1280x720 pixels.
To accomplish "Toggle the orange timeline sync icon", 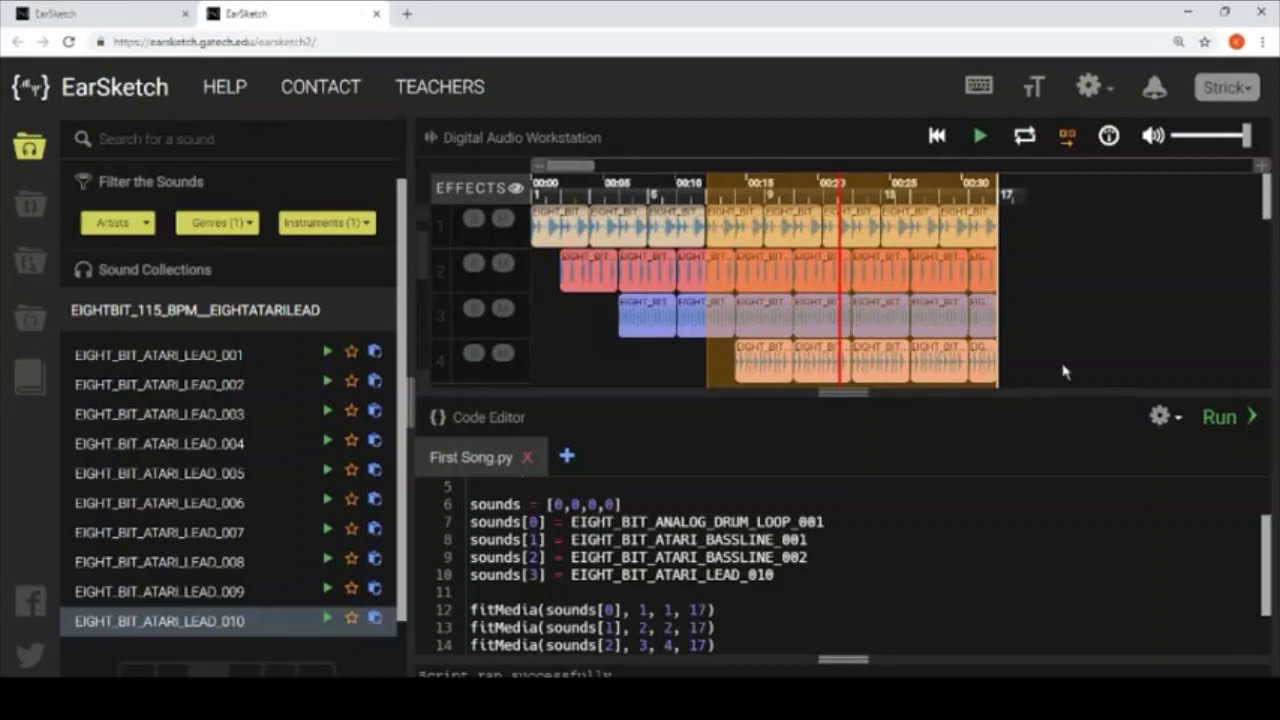I will pyautogui.click(x=1067, y=137).
